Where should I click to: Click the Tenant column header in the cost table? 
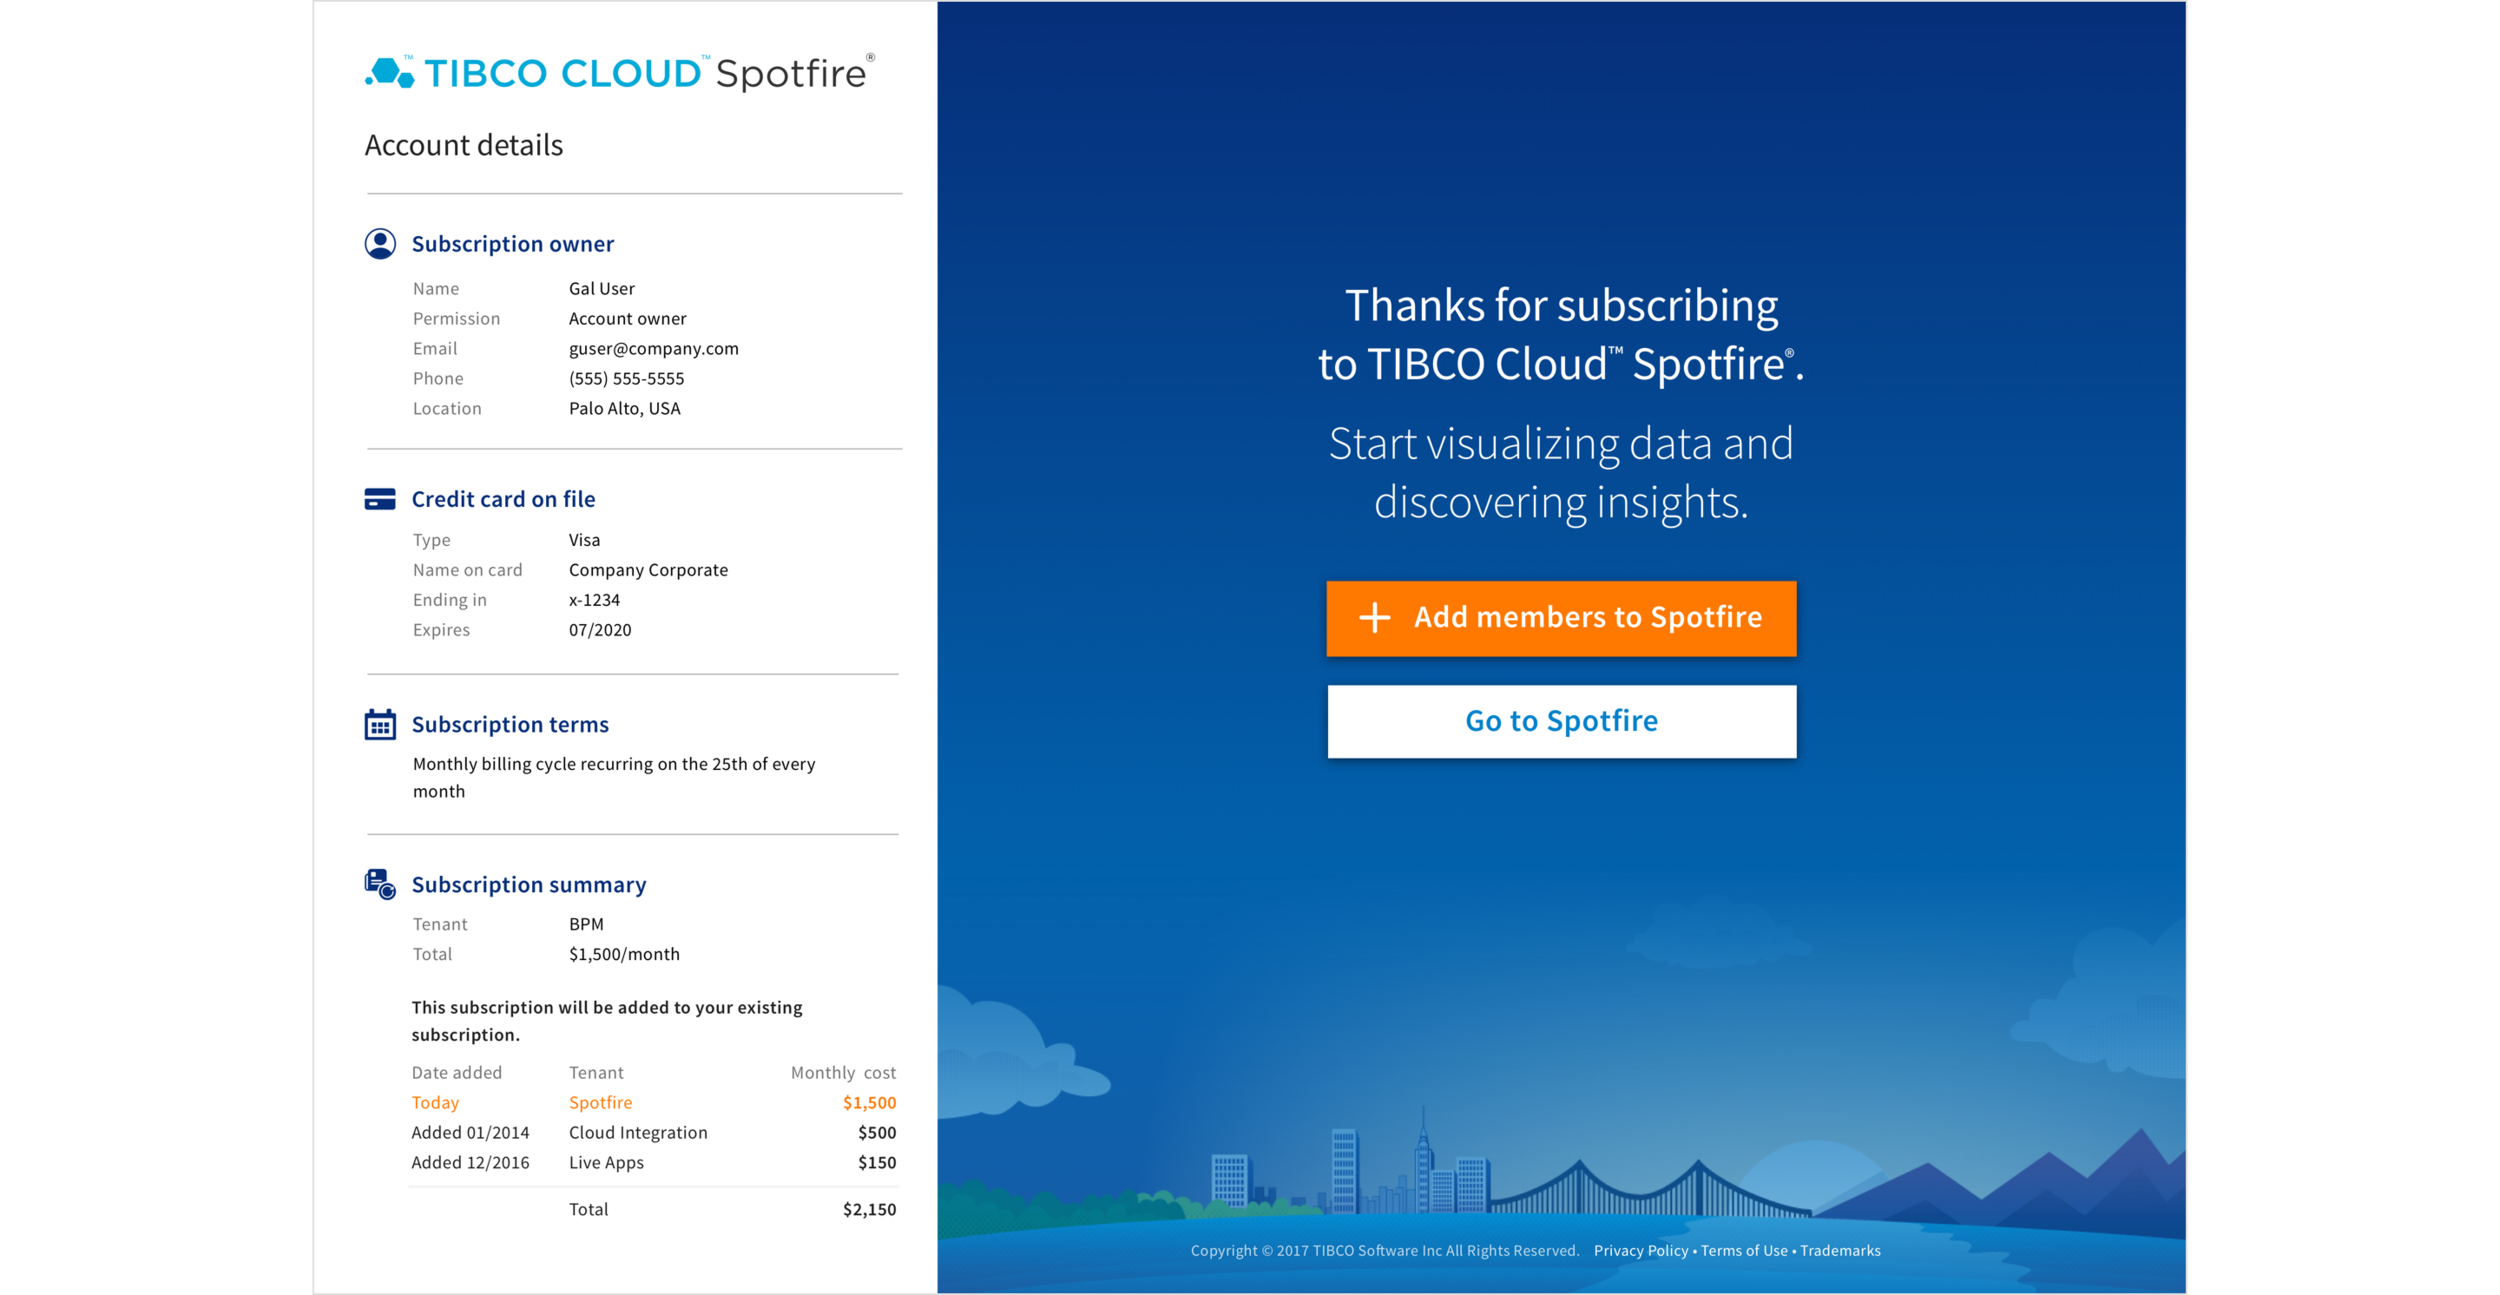[596, 1072]
